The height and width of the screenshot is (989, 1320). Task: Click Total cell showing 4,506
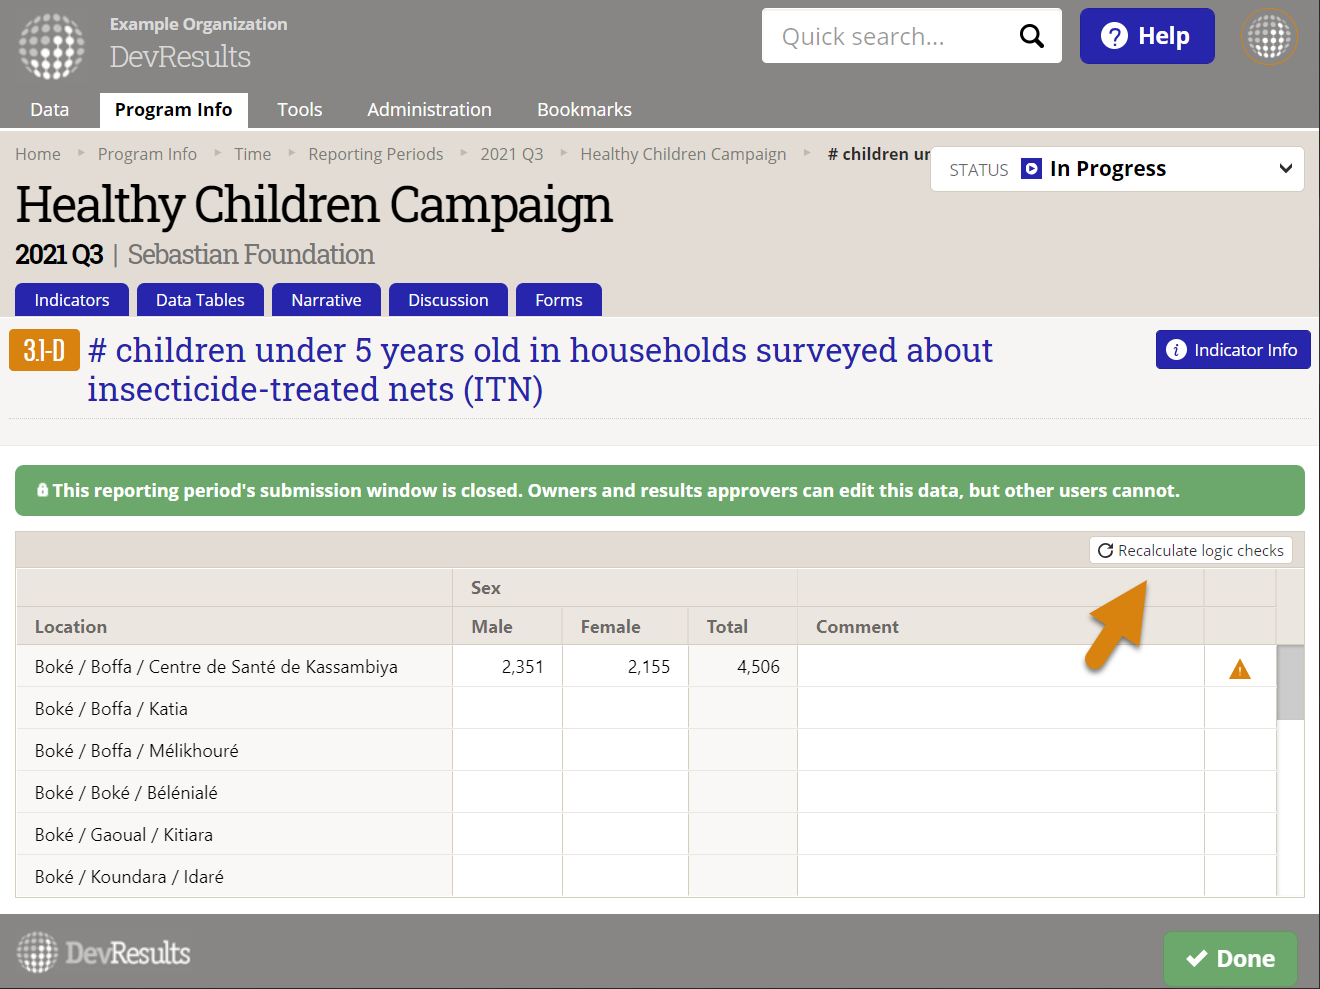tap(743, 666)
